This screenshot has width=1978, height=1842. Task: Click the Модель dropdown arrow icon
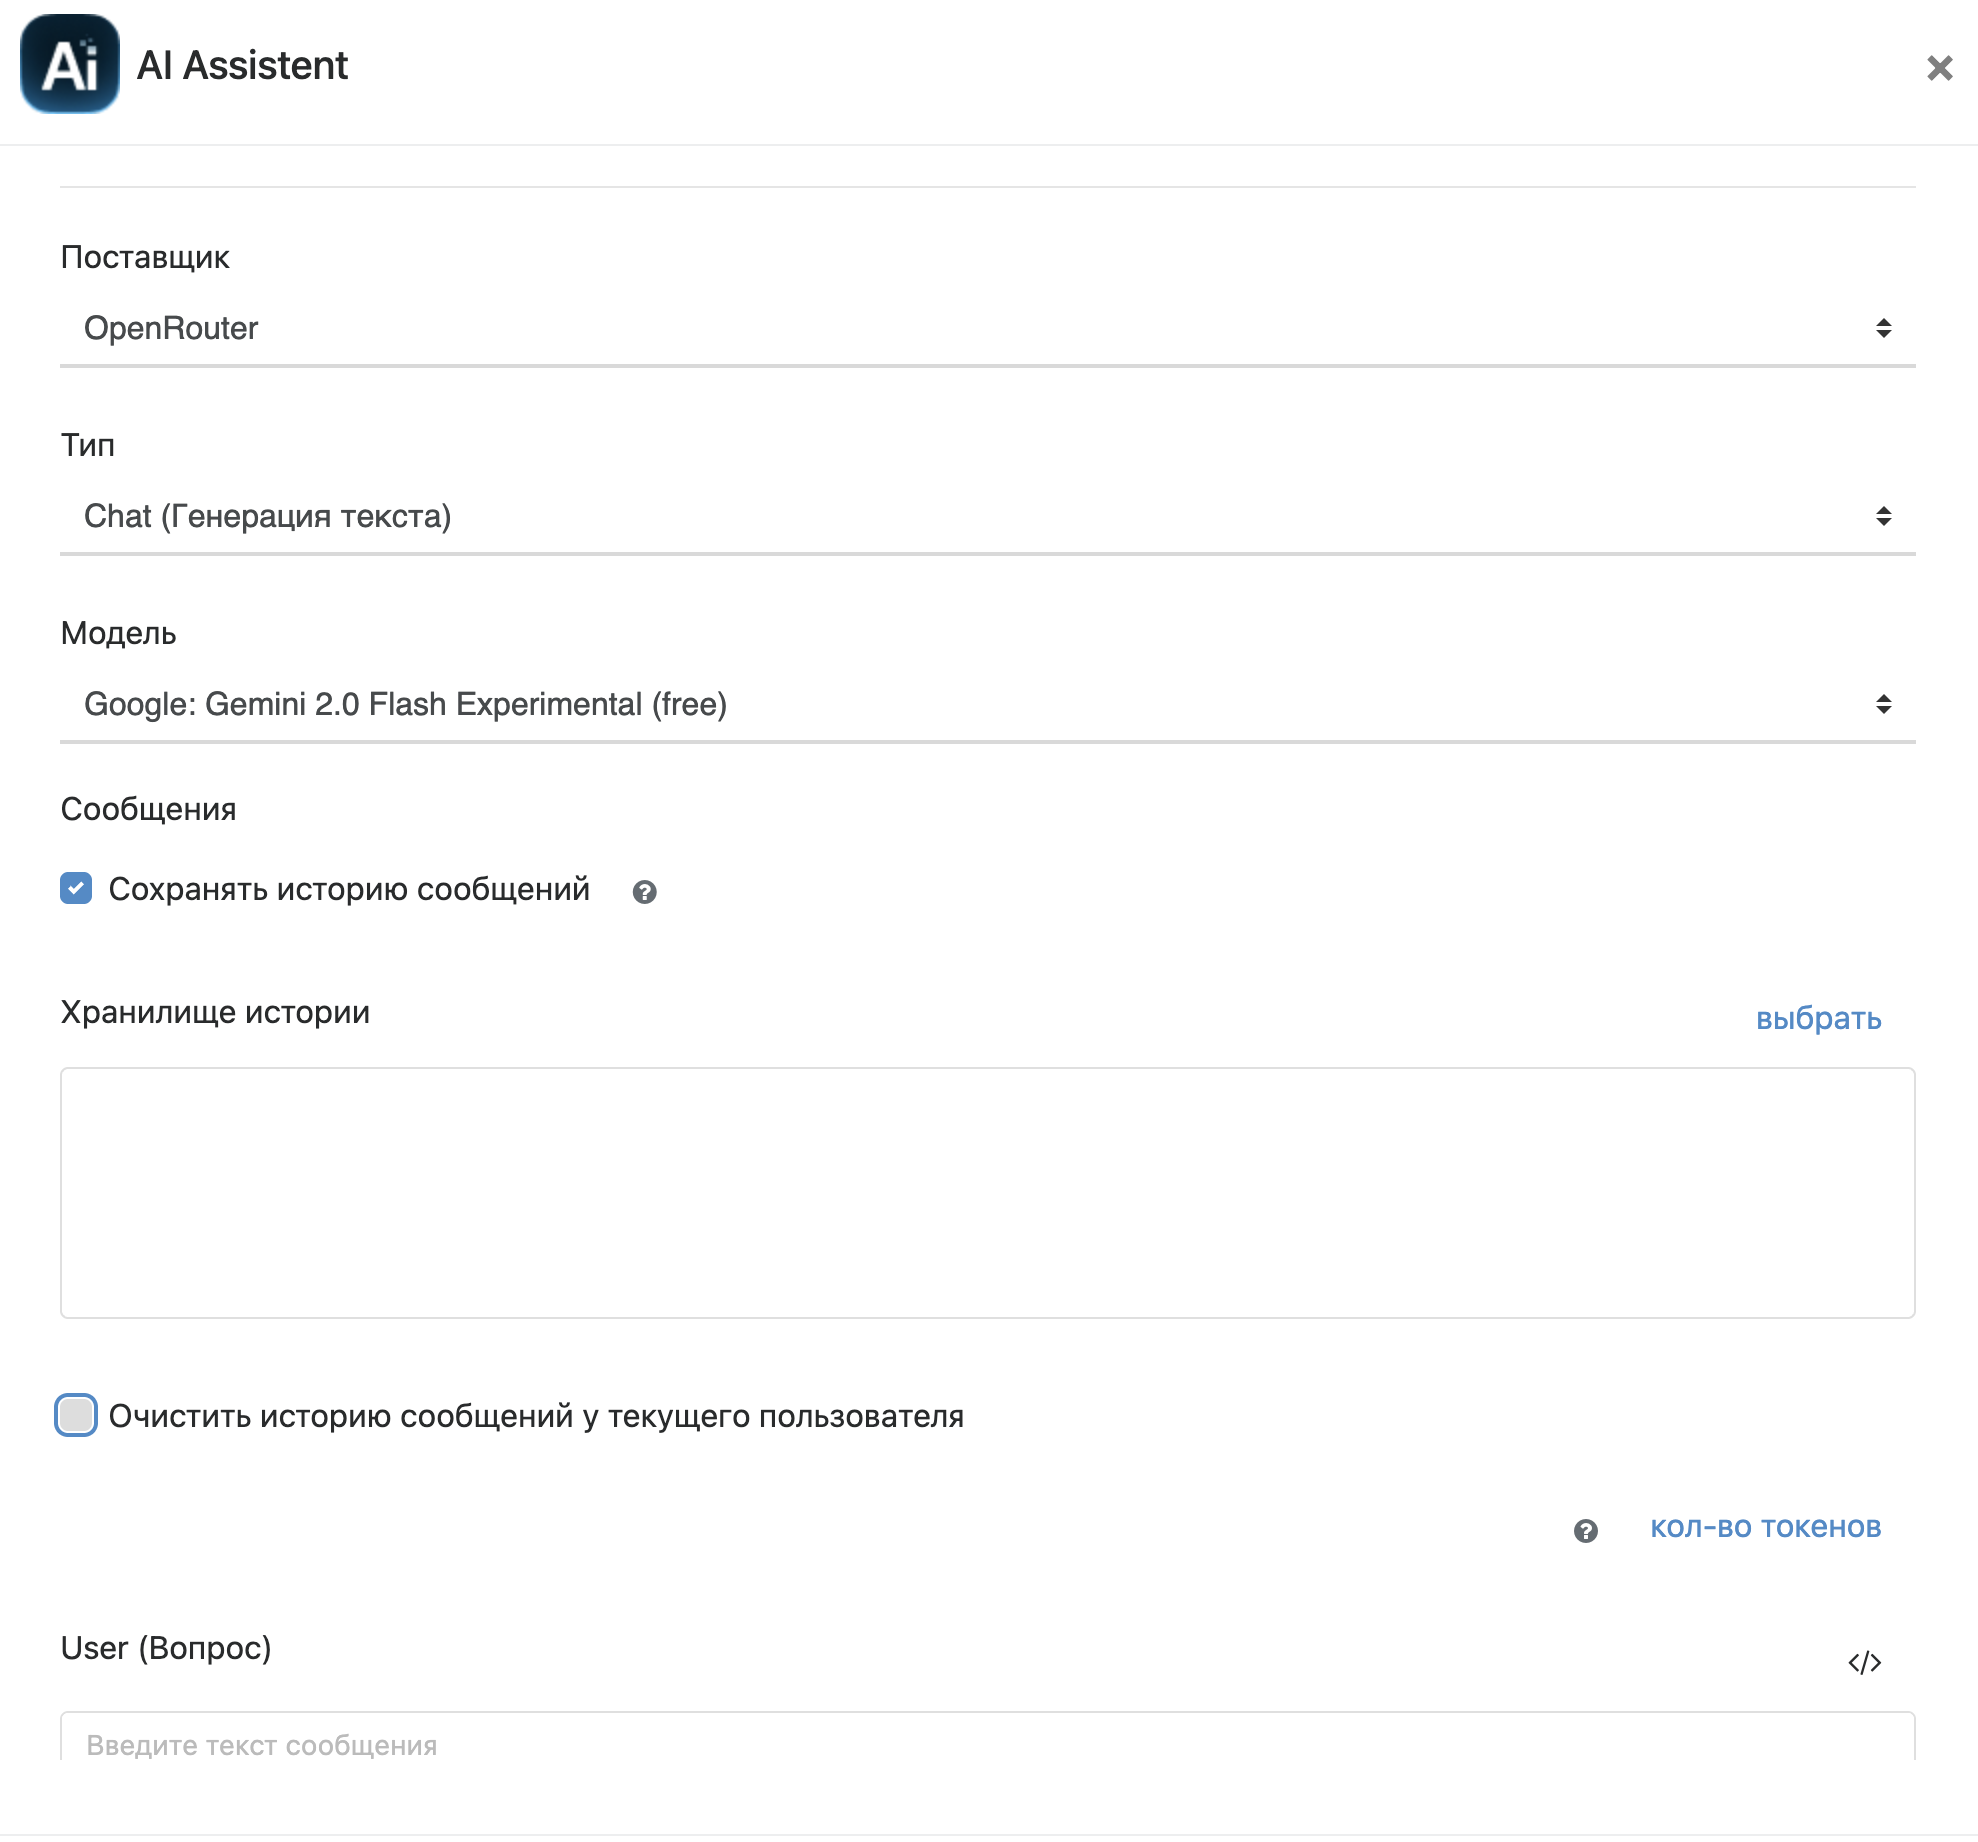pyautogui.click(x=1883, y=704)
